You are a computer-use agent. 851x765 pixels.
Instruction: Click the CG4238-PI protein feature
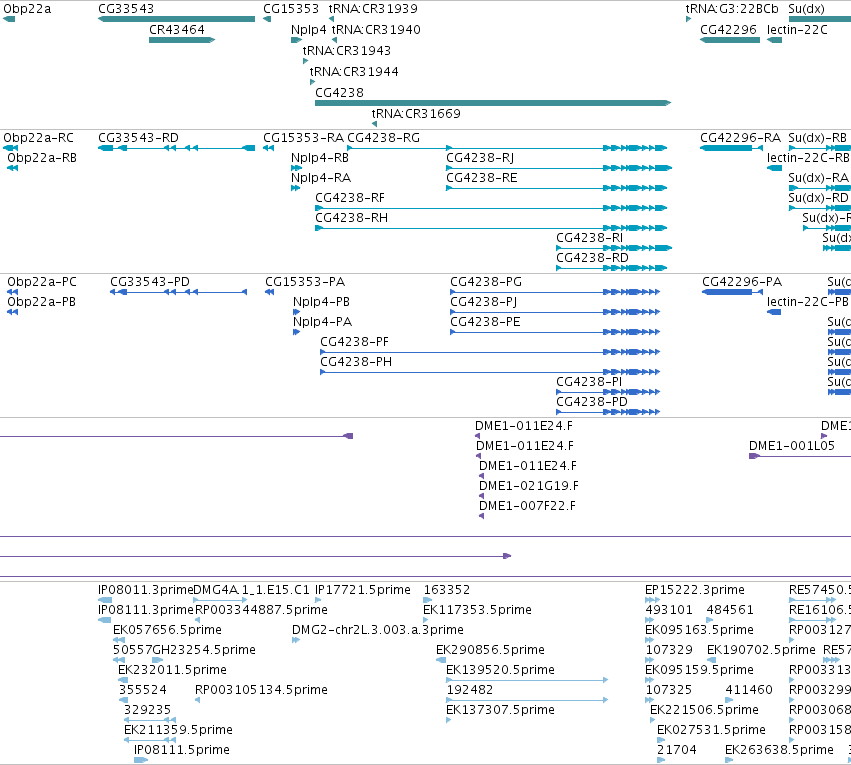(608, 392)
